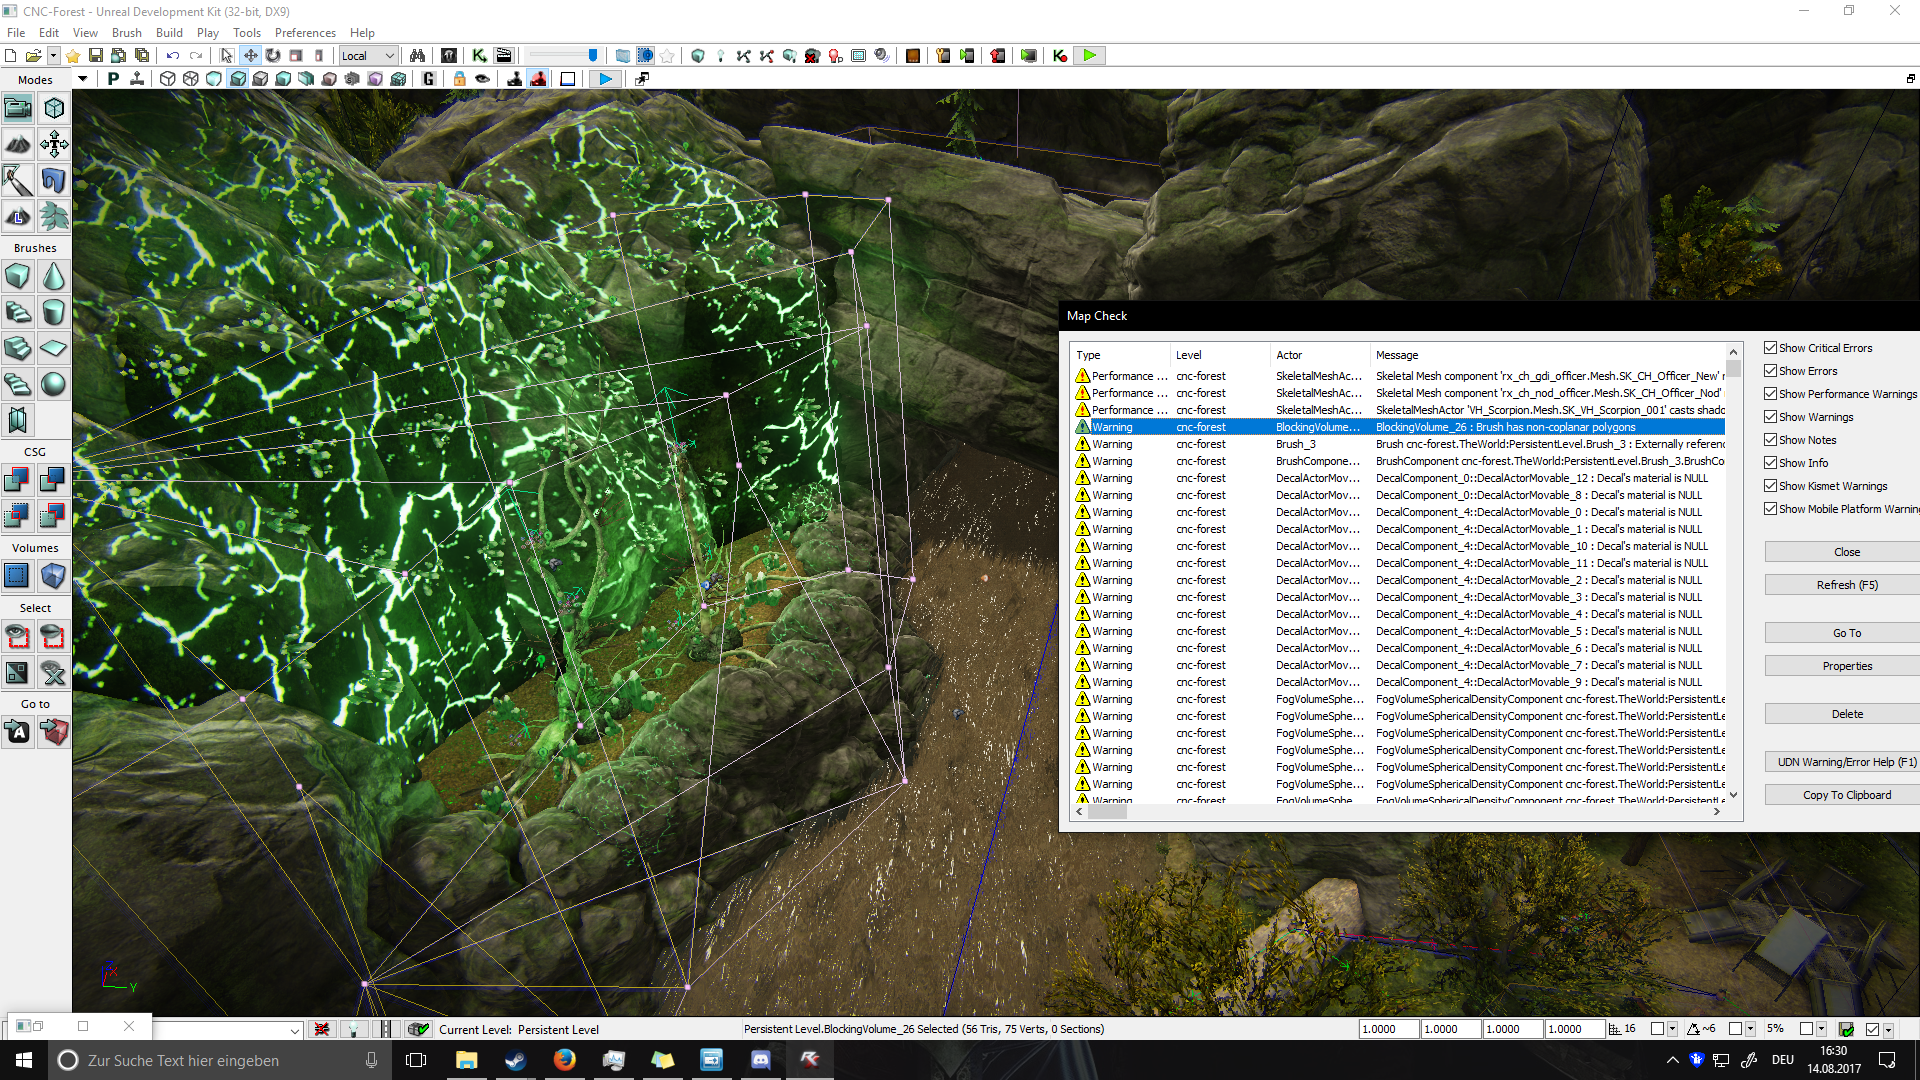This screenshot has height=1080, width=1920.
Task: Toggle Show Info checkbox
Action: (1771, 463)
